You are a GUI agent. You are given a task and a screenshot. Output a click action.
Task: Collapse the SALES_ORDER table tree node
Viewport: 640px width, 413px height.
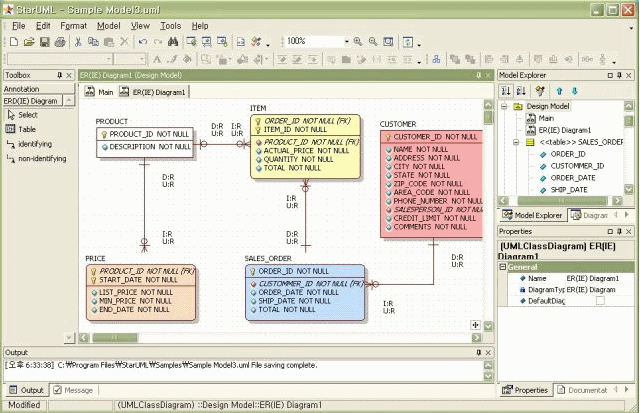(x=517, y=142)
